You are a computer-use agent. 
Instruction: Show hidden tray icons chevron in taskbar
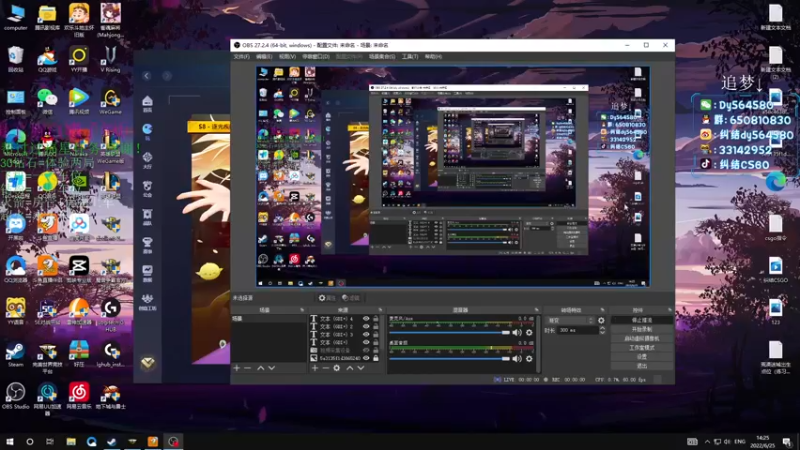pos(707,441)
